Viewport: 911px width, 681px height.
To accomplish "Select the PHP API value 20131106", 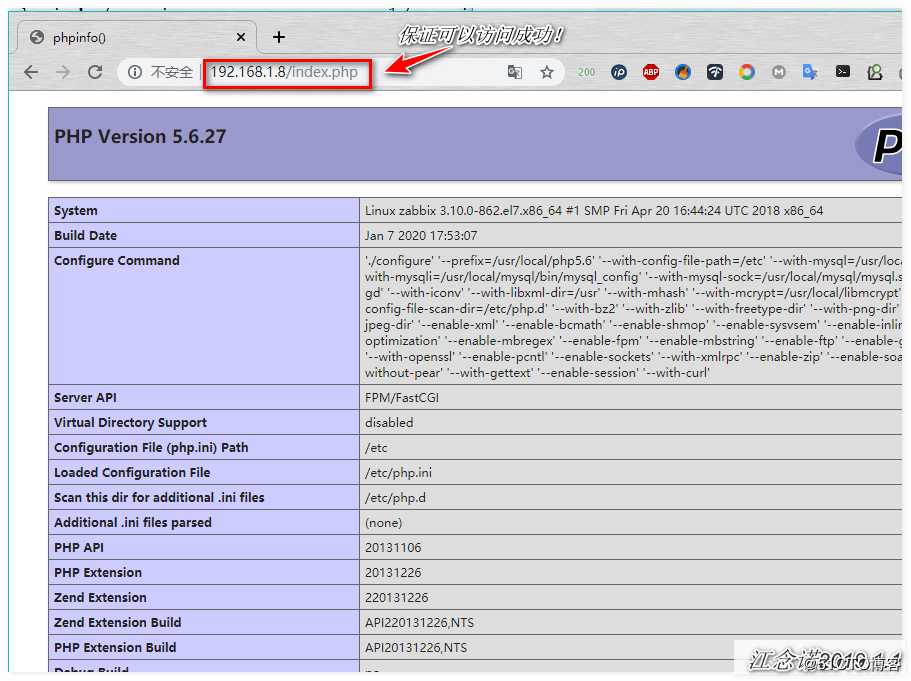I will click(393, 548).
